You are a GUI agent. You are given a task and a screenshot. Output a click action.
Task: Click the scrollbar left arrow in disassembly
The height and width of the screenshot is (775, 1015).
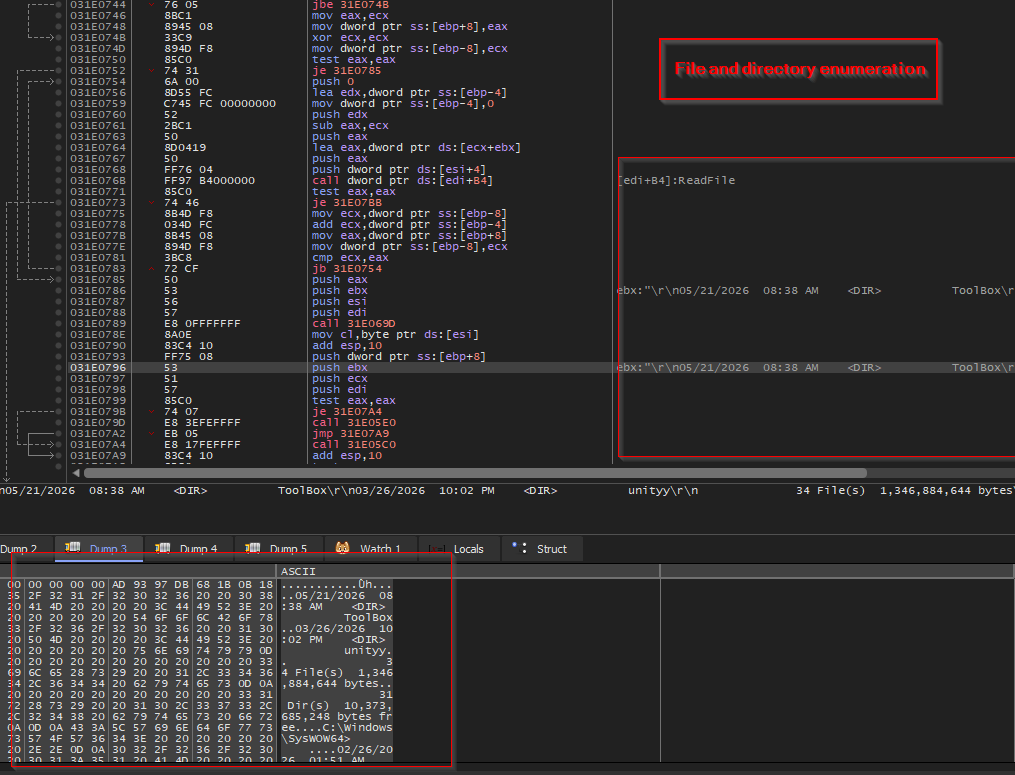click(76, 473)
